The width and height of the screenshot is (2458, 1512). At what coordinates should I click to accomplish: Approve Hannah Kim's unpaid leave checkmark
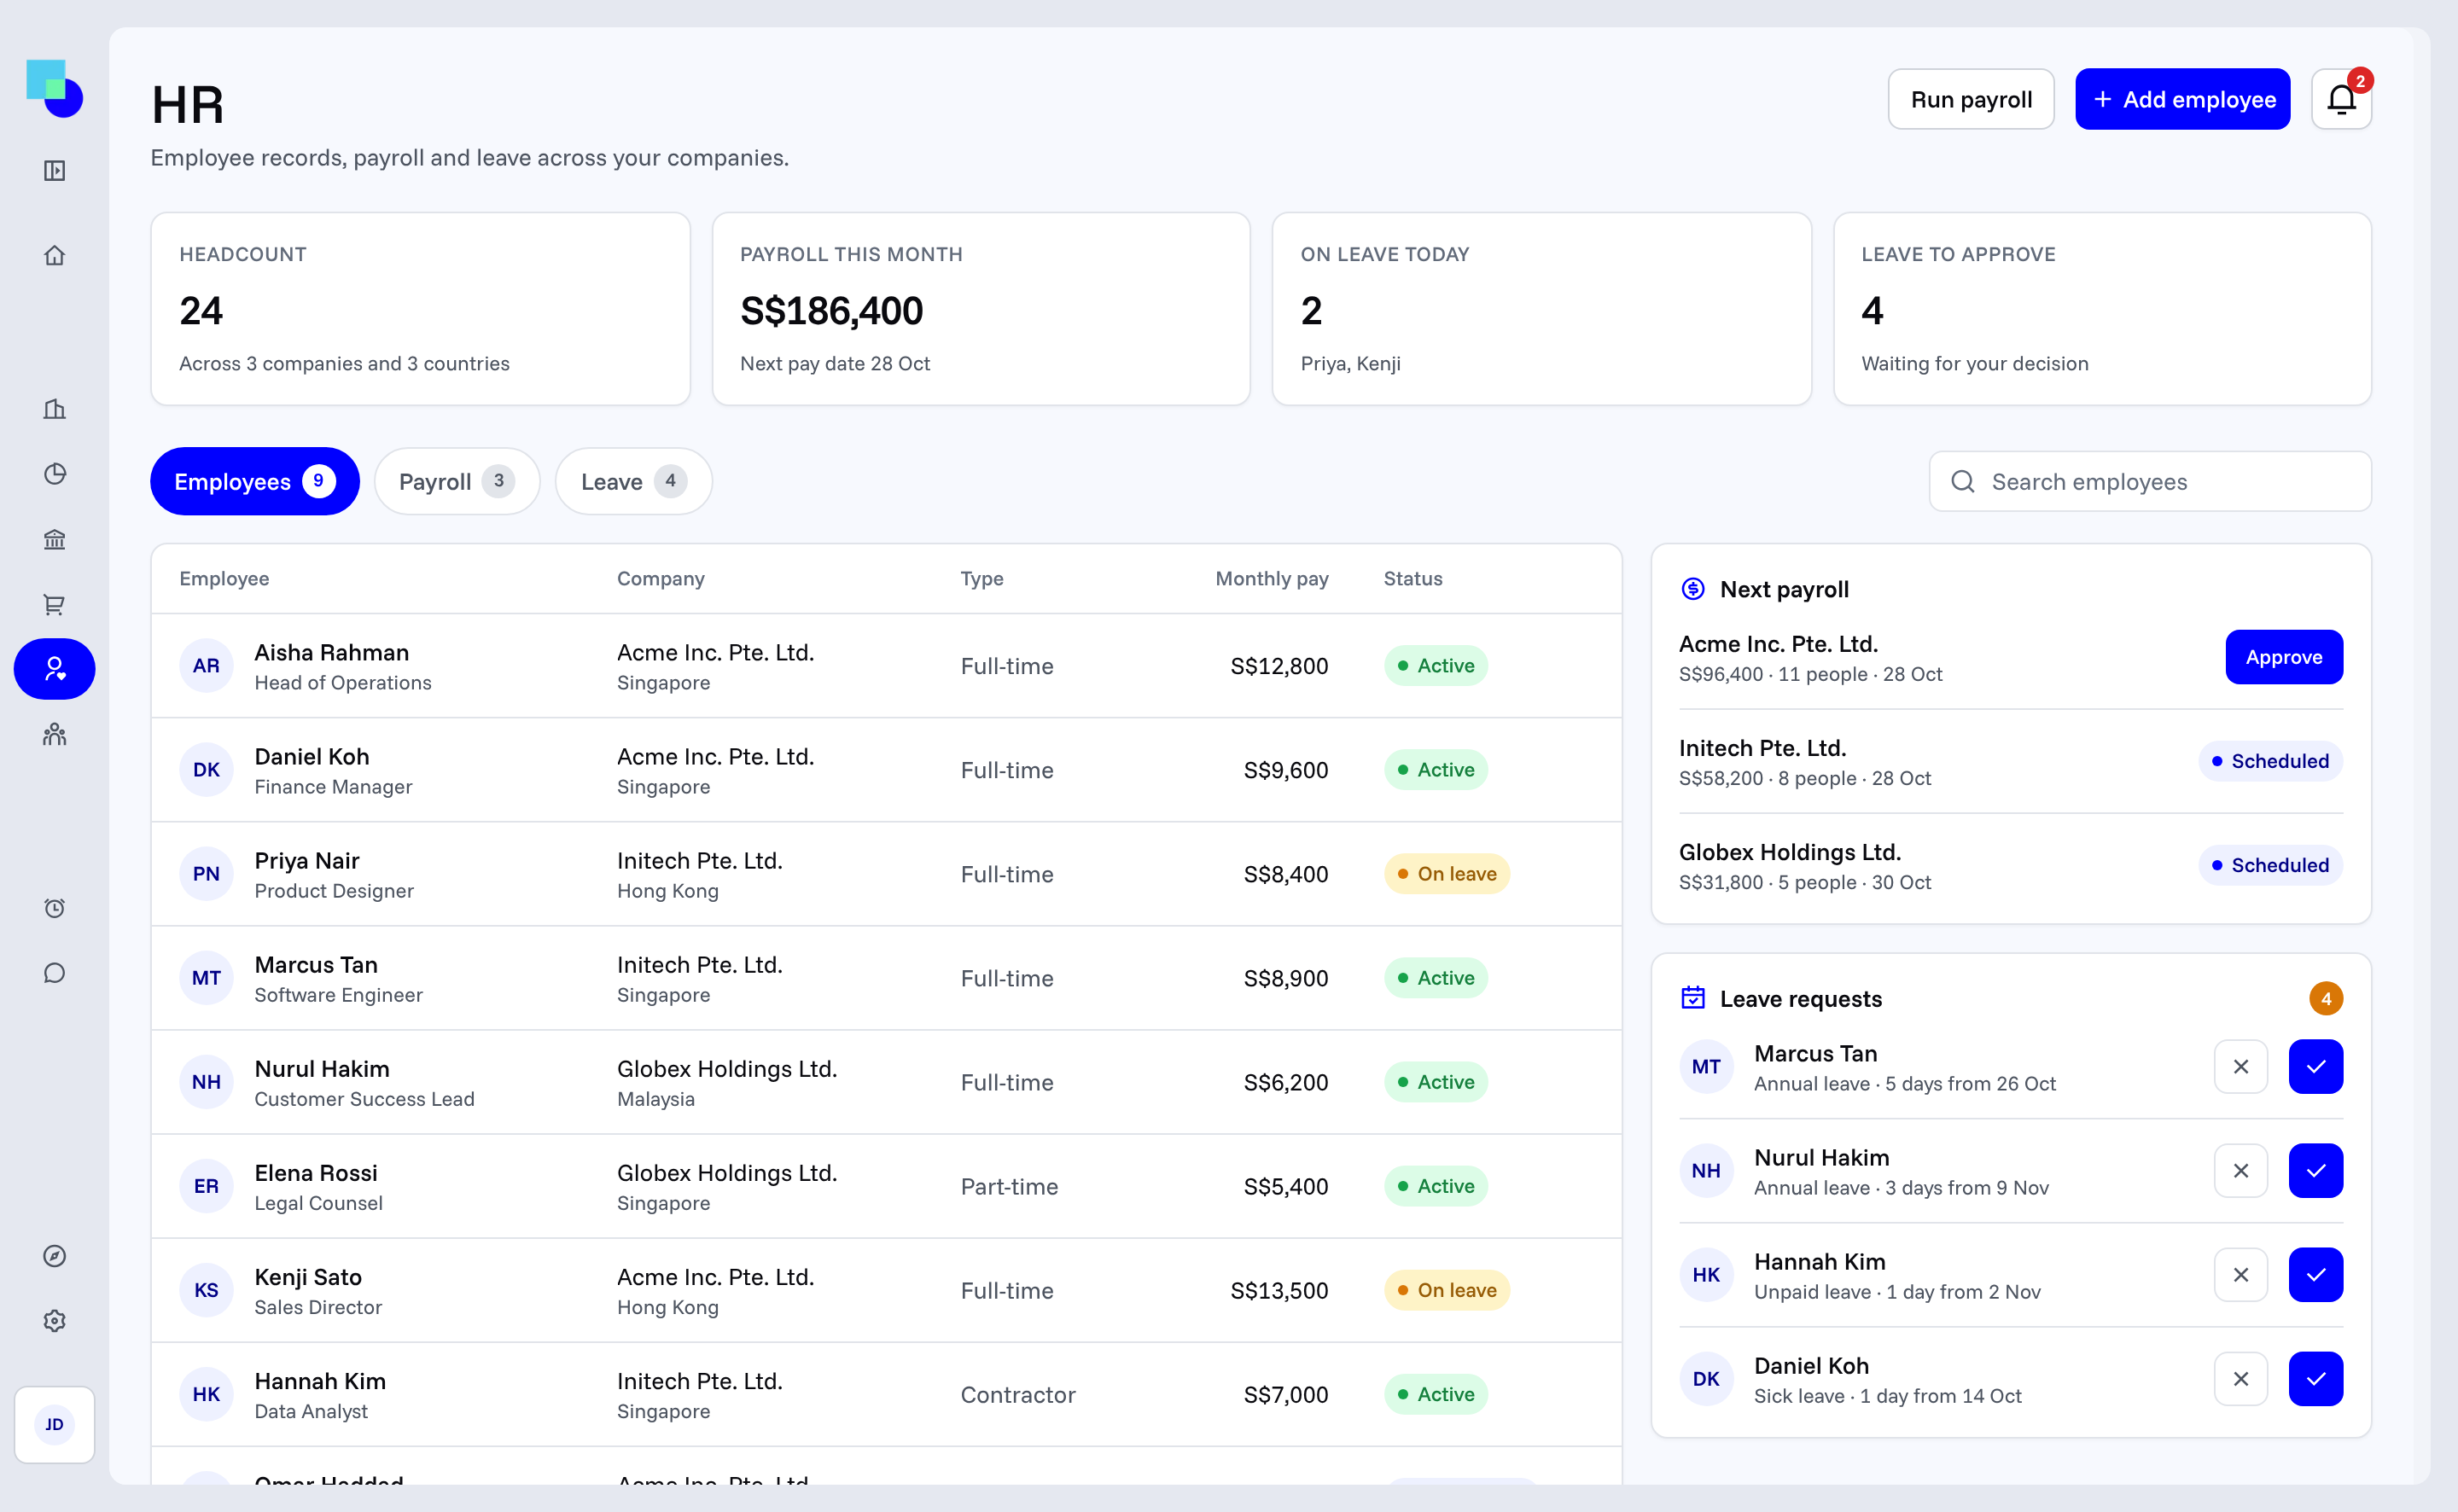point(2316,1275)
